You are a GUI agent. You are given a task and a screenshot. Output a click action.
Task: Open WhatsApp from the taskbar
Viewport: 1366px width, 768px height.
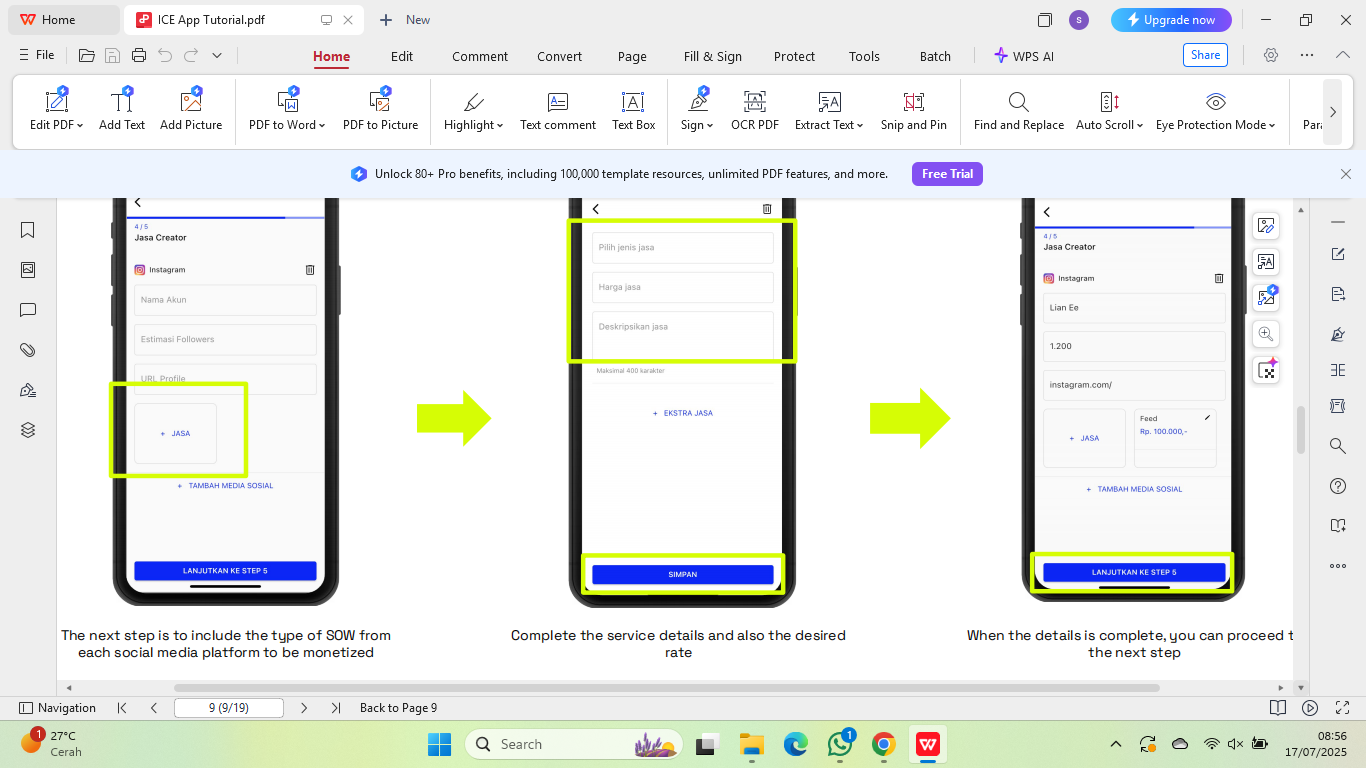(x=839, y=744)
